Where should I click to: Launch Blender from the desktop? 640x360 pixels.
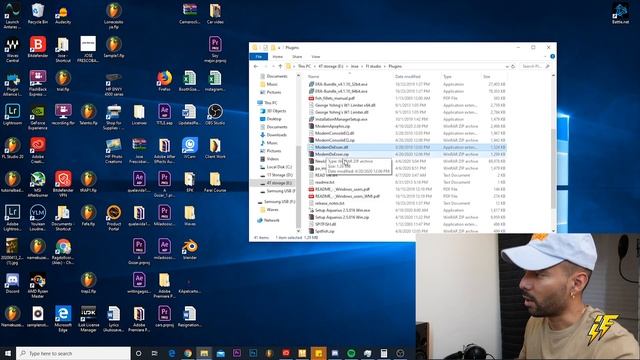pyautogui.click(x=190, y=249)
